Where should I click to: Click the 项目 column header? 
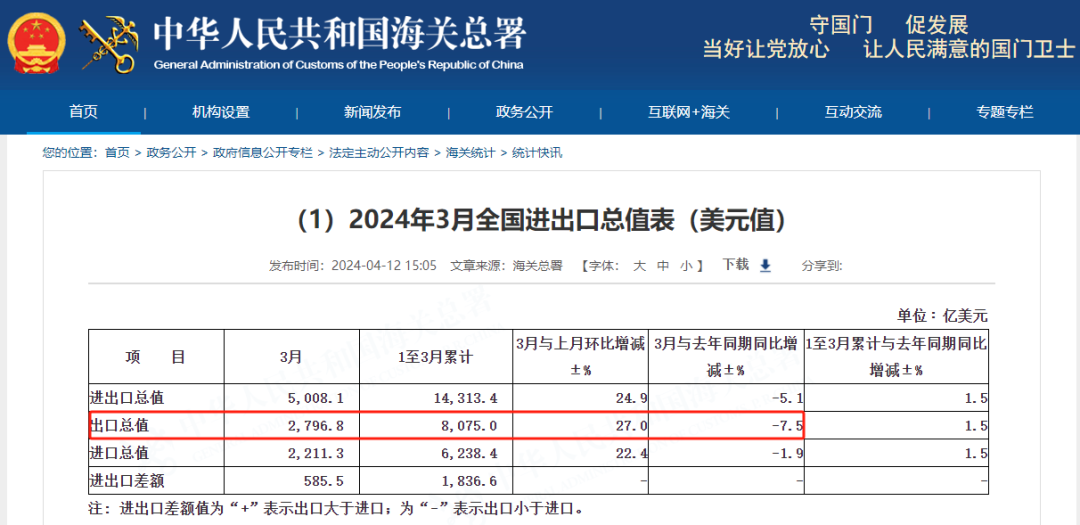[x=156, y=357]
